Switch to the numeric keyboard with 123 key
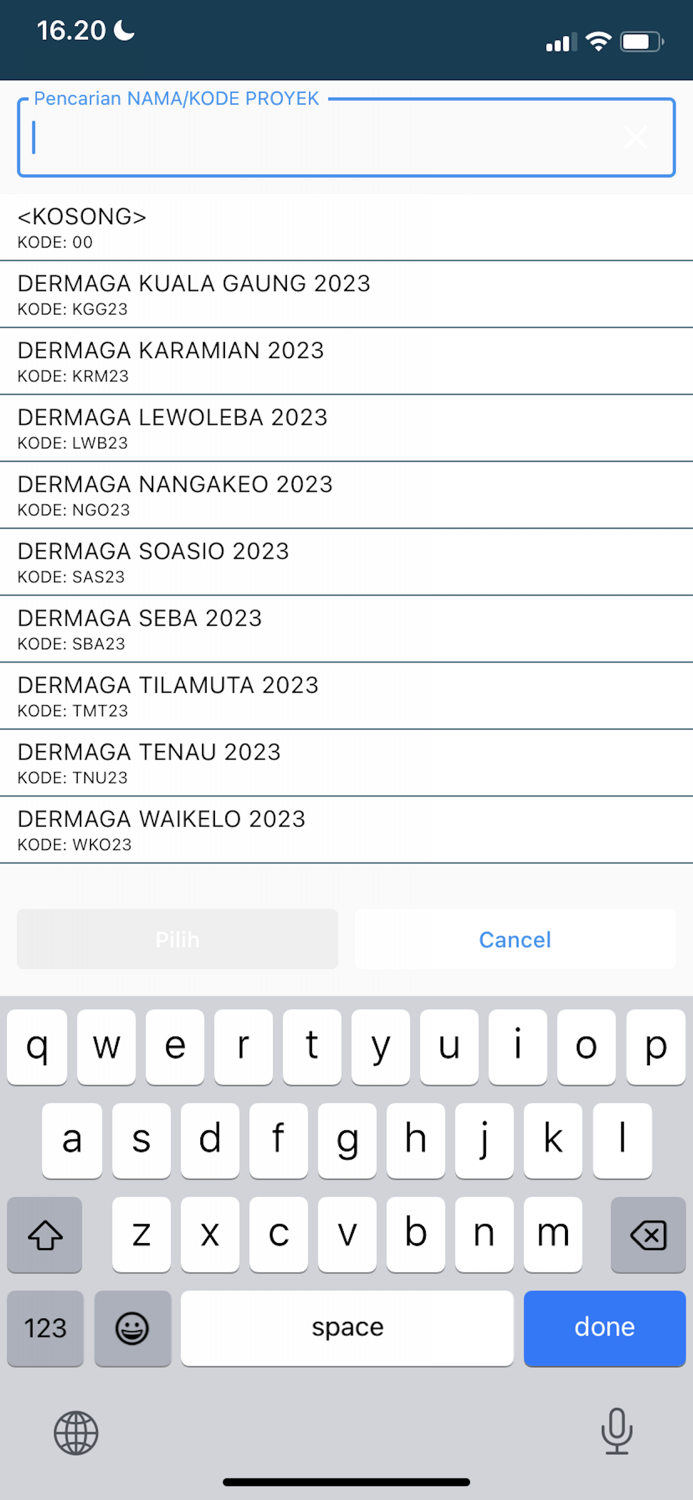Viewport: 693px width, 1500px height. [x=44, y=1328]
